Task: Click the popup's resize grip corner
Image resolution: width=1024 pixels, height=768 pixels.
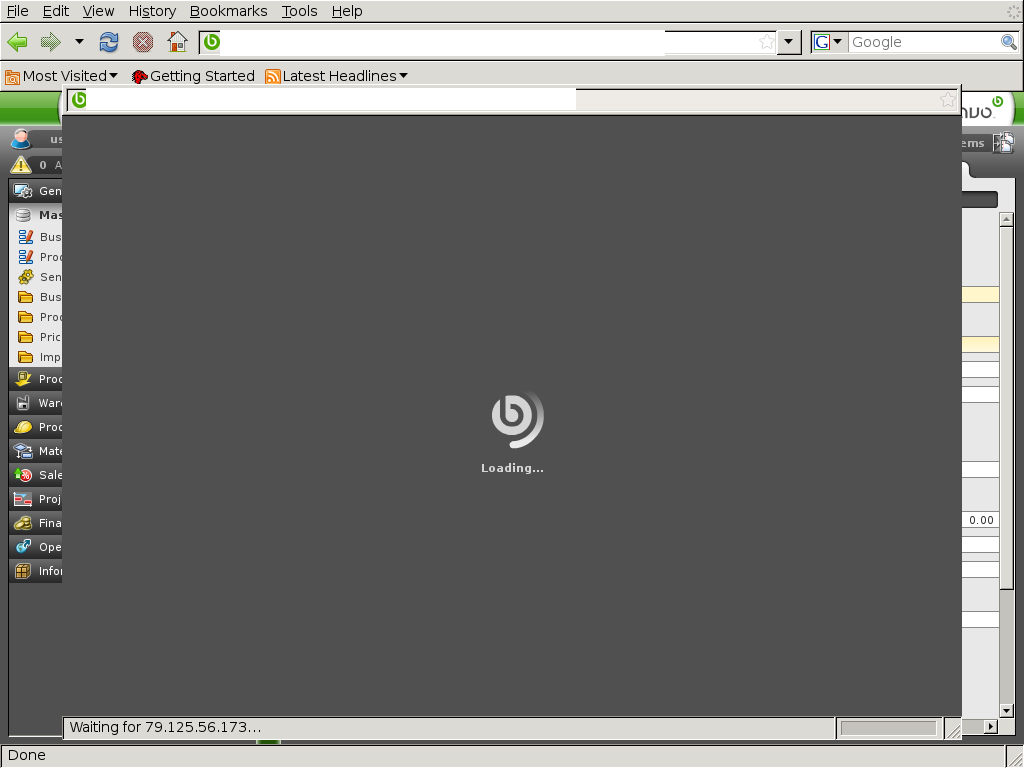Action: 953,729
